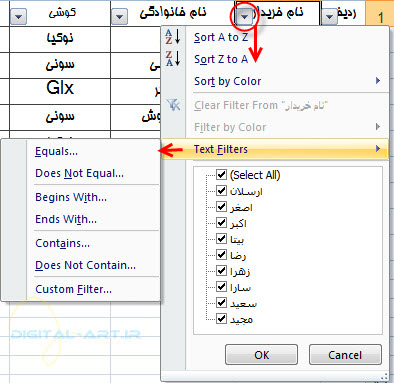
Task: Expand the Text Filters submenu arrow
Action: [x=378, y=149]
